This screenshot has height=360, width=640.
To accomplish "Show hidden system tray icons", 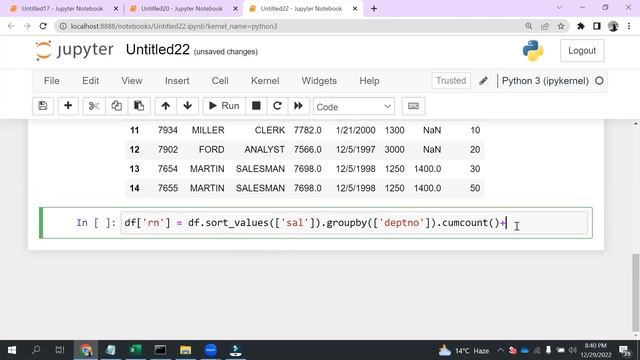I will 500,350.
